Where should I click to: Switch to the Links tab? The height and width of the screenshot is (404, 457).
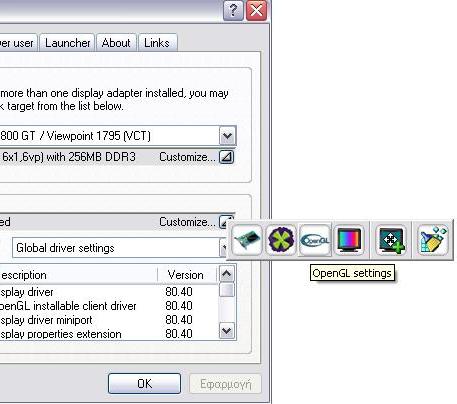coord(157,43)
